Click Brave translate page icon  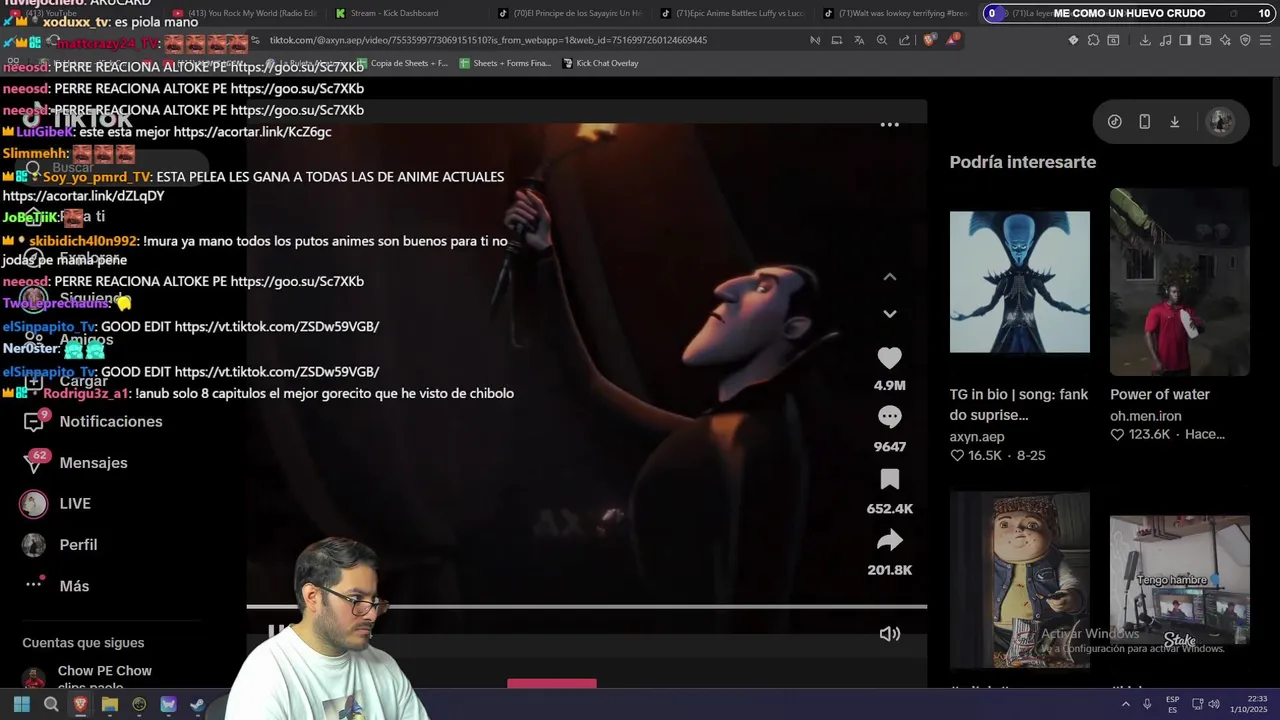(859, 40)
